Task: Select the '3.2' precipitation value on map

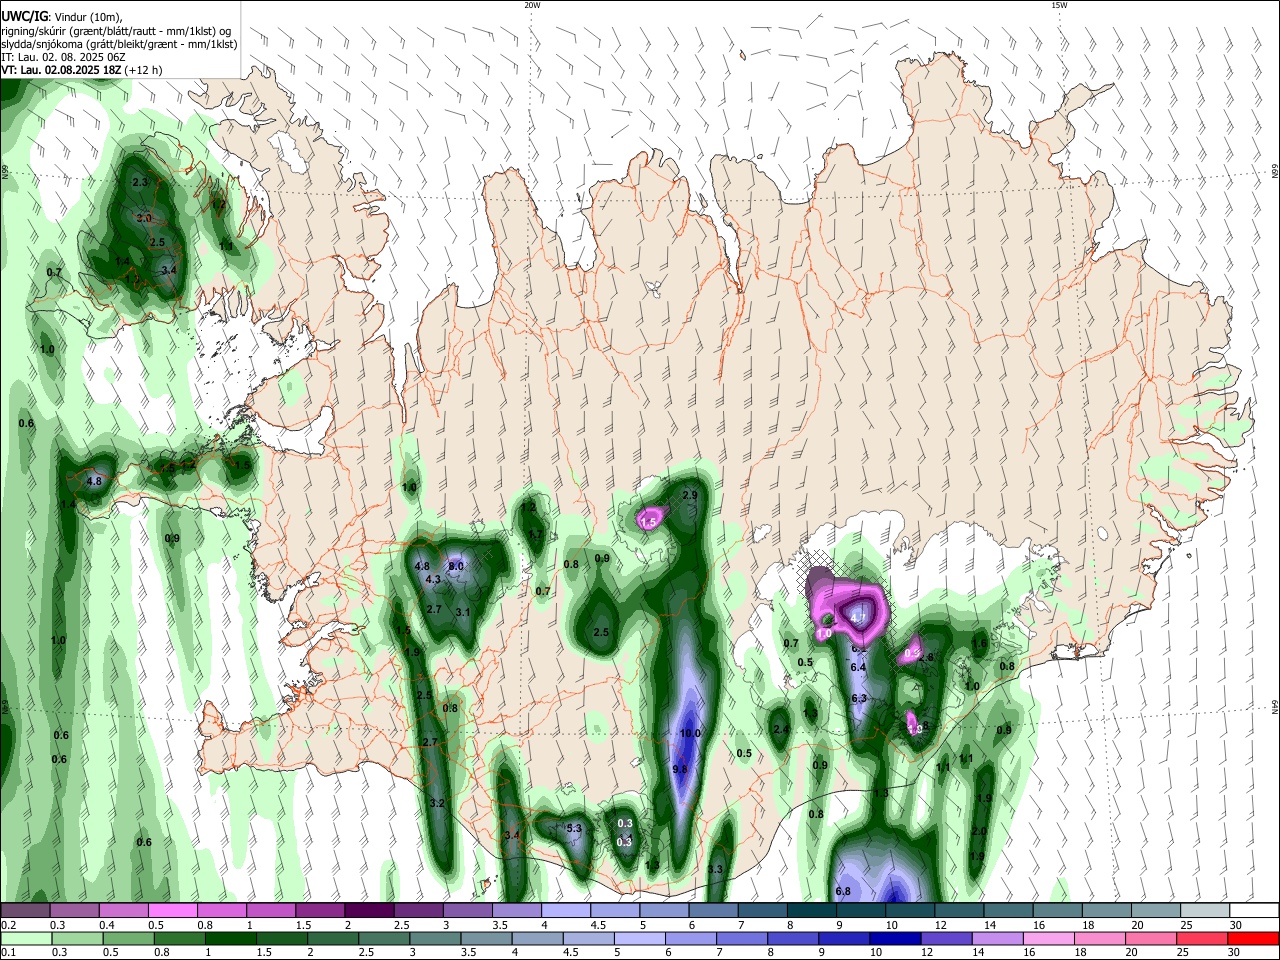Action: click(x=436, y=804)
